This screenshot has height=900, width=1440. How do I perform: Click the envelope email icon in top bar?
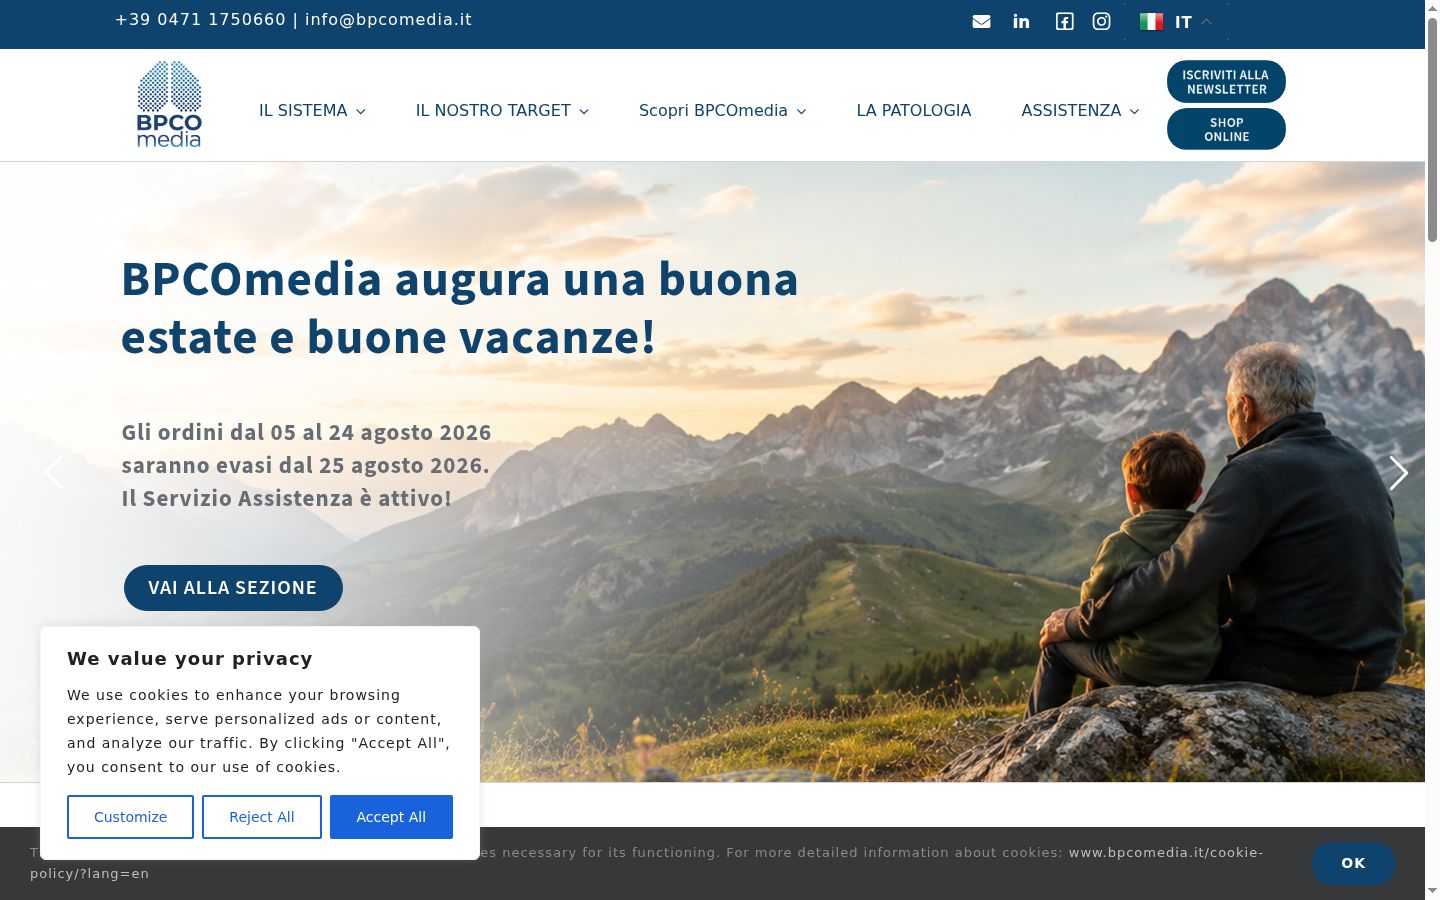pyautogui.click(x=981, y=21)
